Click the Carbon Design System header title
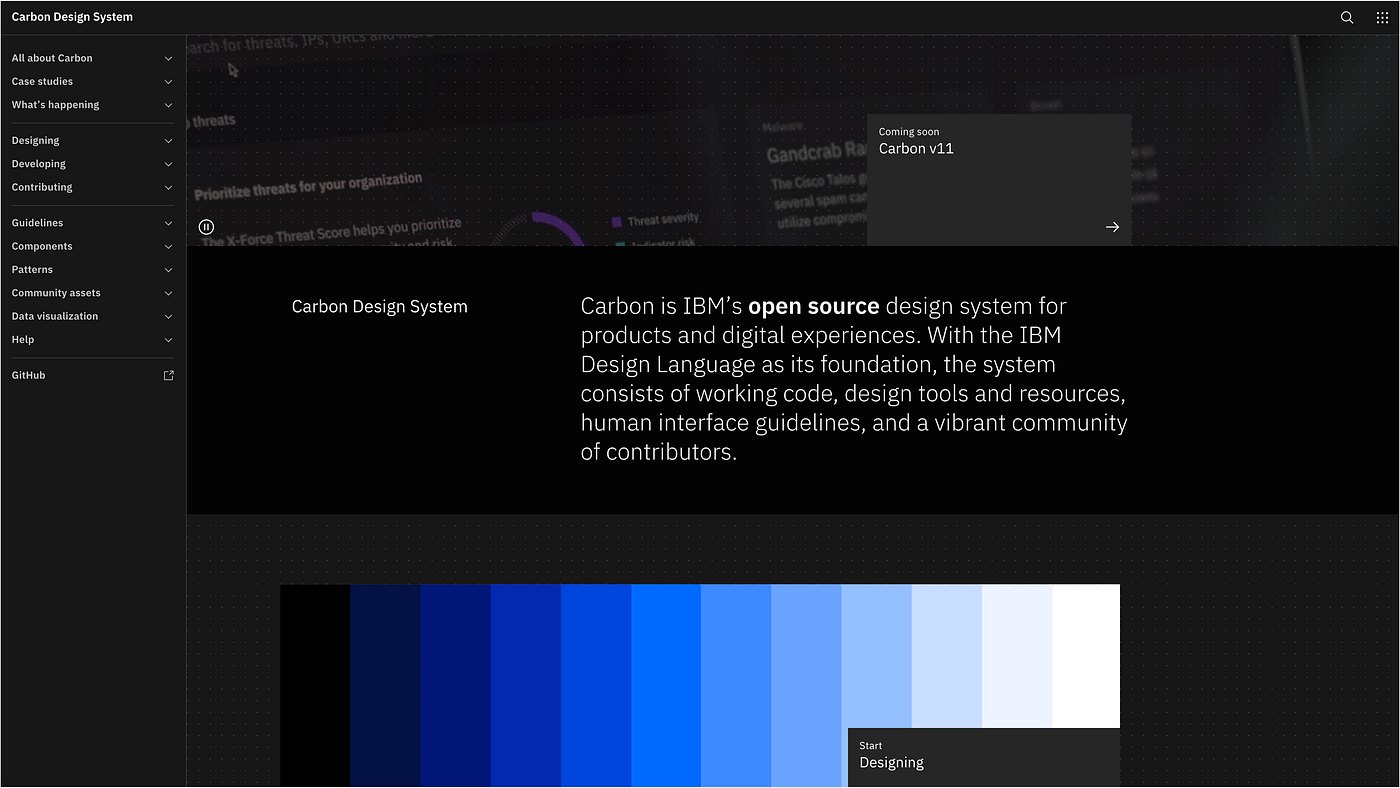This screenshot has height=788, width=1400. [x=72, y=17]
